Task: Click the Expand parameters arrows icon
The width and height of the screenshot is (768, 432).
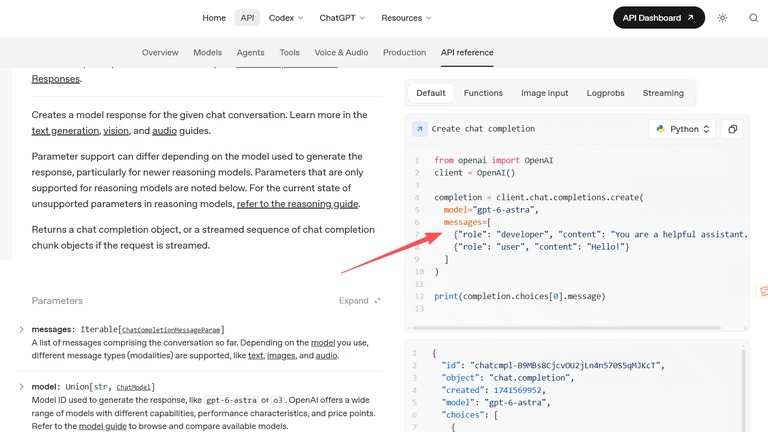Action: [377, 301]
